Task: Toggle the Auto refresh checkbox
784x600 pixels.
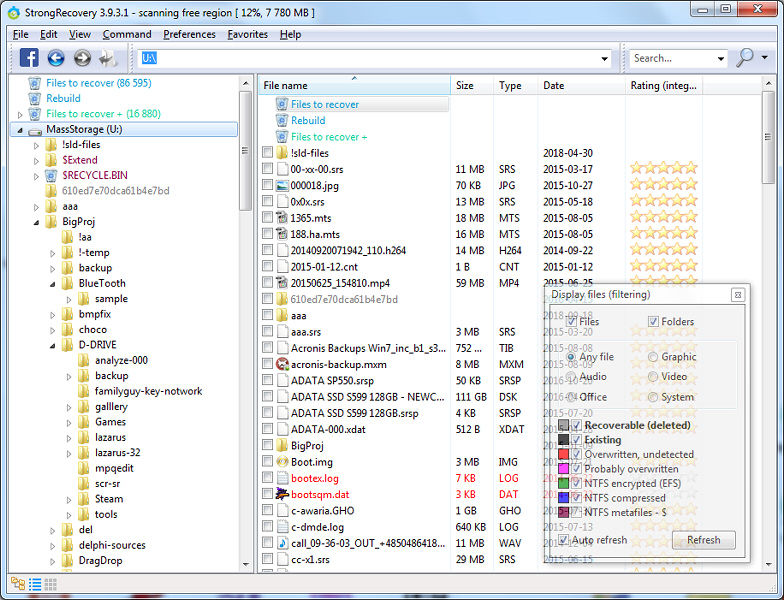Action: pyautogui.click(x=564, y=540)
